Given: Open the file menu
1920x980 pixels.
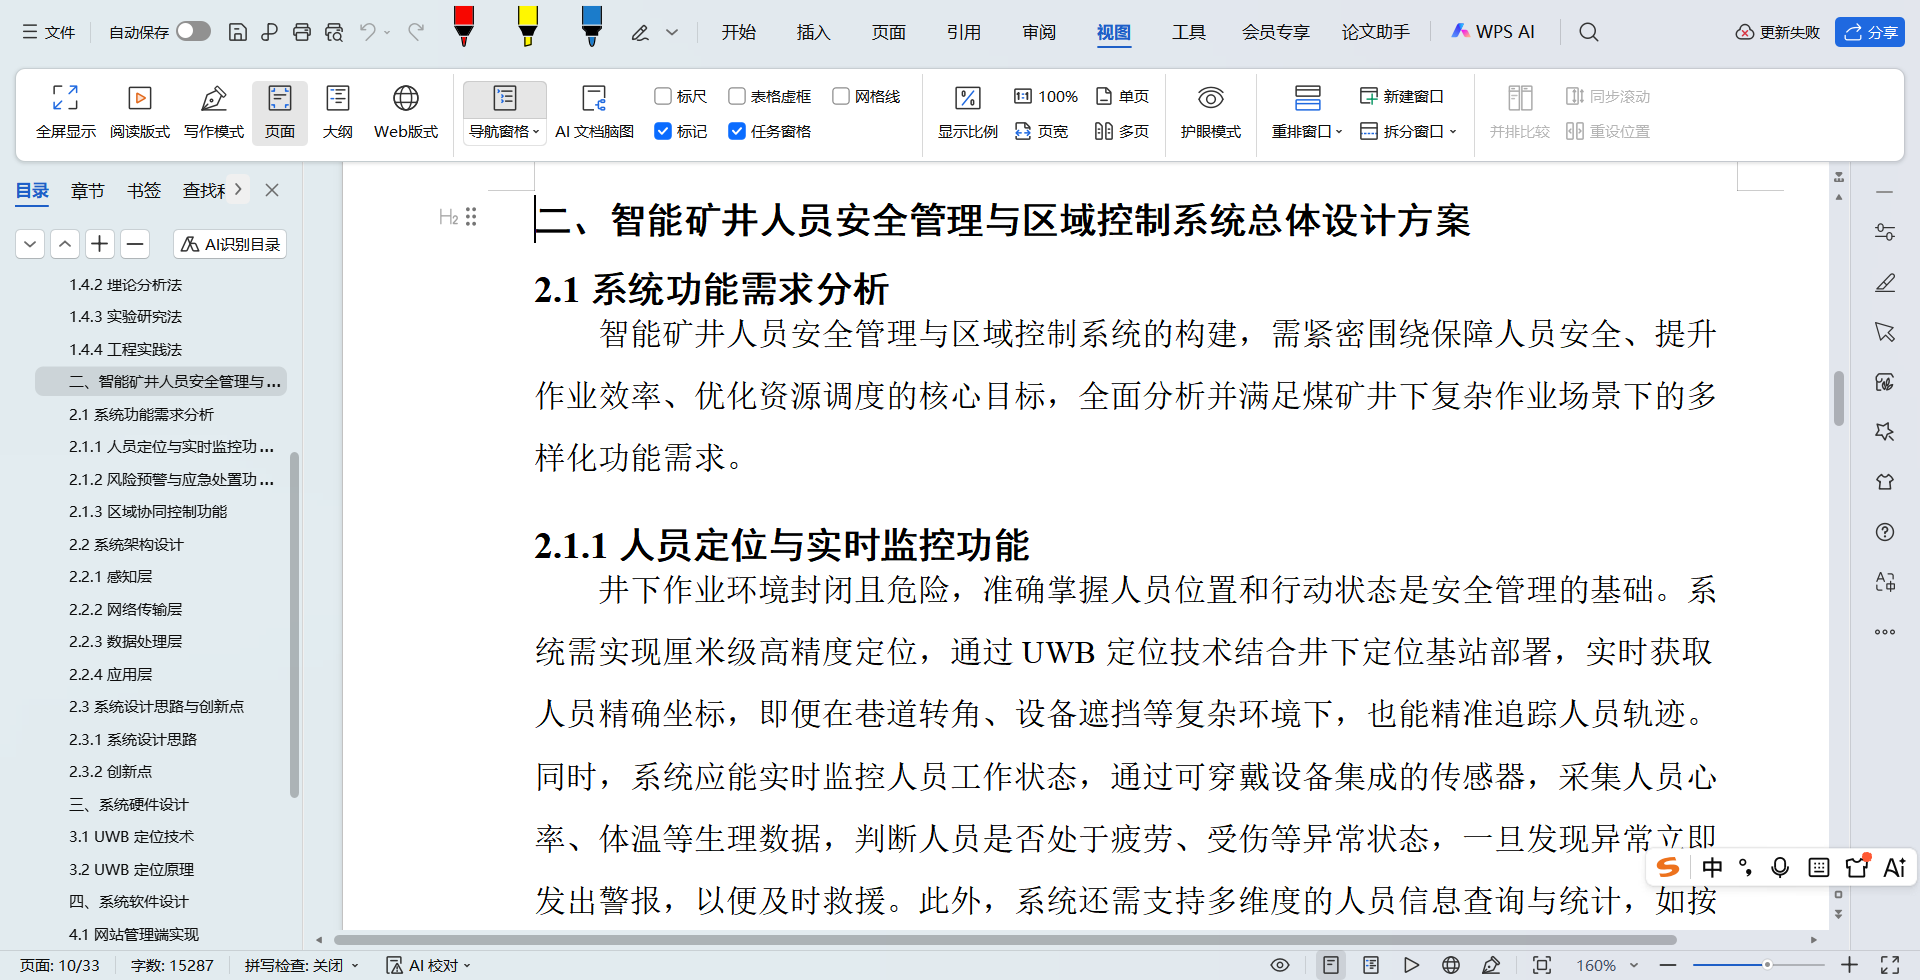Looking at the screenshot, I should click(49, 32).
